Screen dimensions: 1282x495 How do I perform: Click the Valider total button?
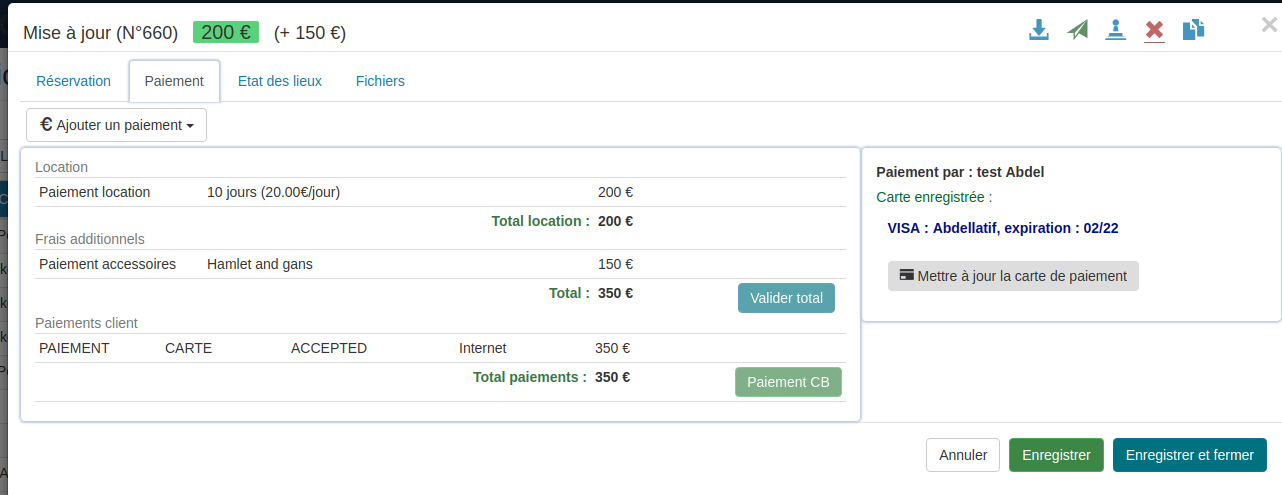pyautogui.click(x=786, y=298)
